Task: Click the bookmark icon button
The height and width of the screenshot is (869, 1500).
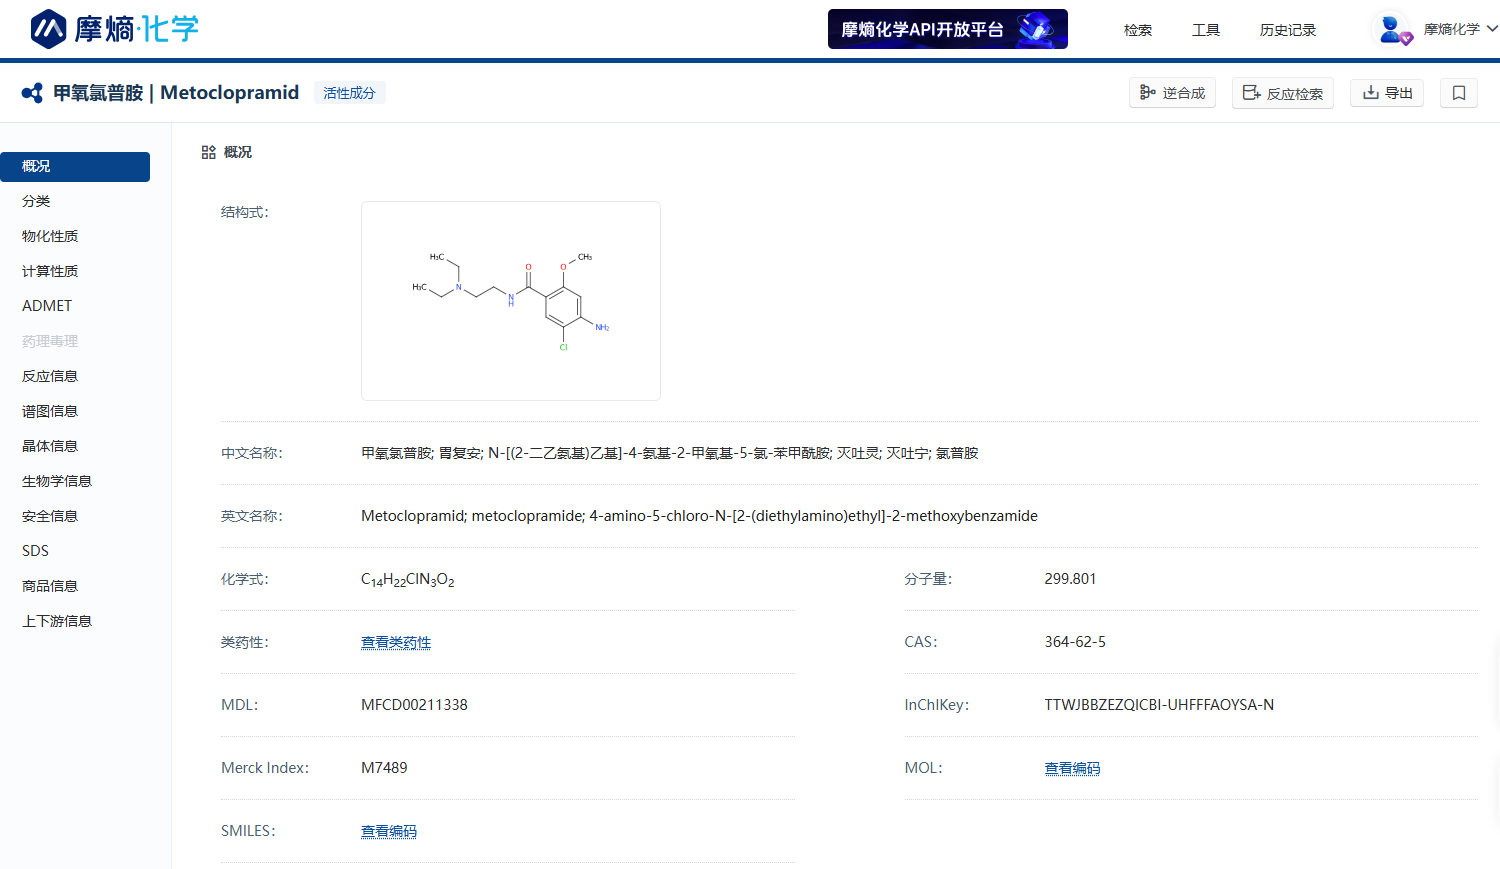Action: pyautogui.click(x=1459, y=93)
